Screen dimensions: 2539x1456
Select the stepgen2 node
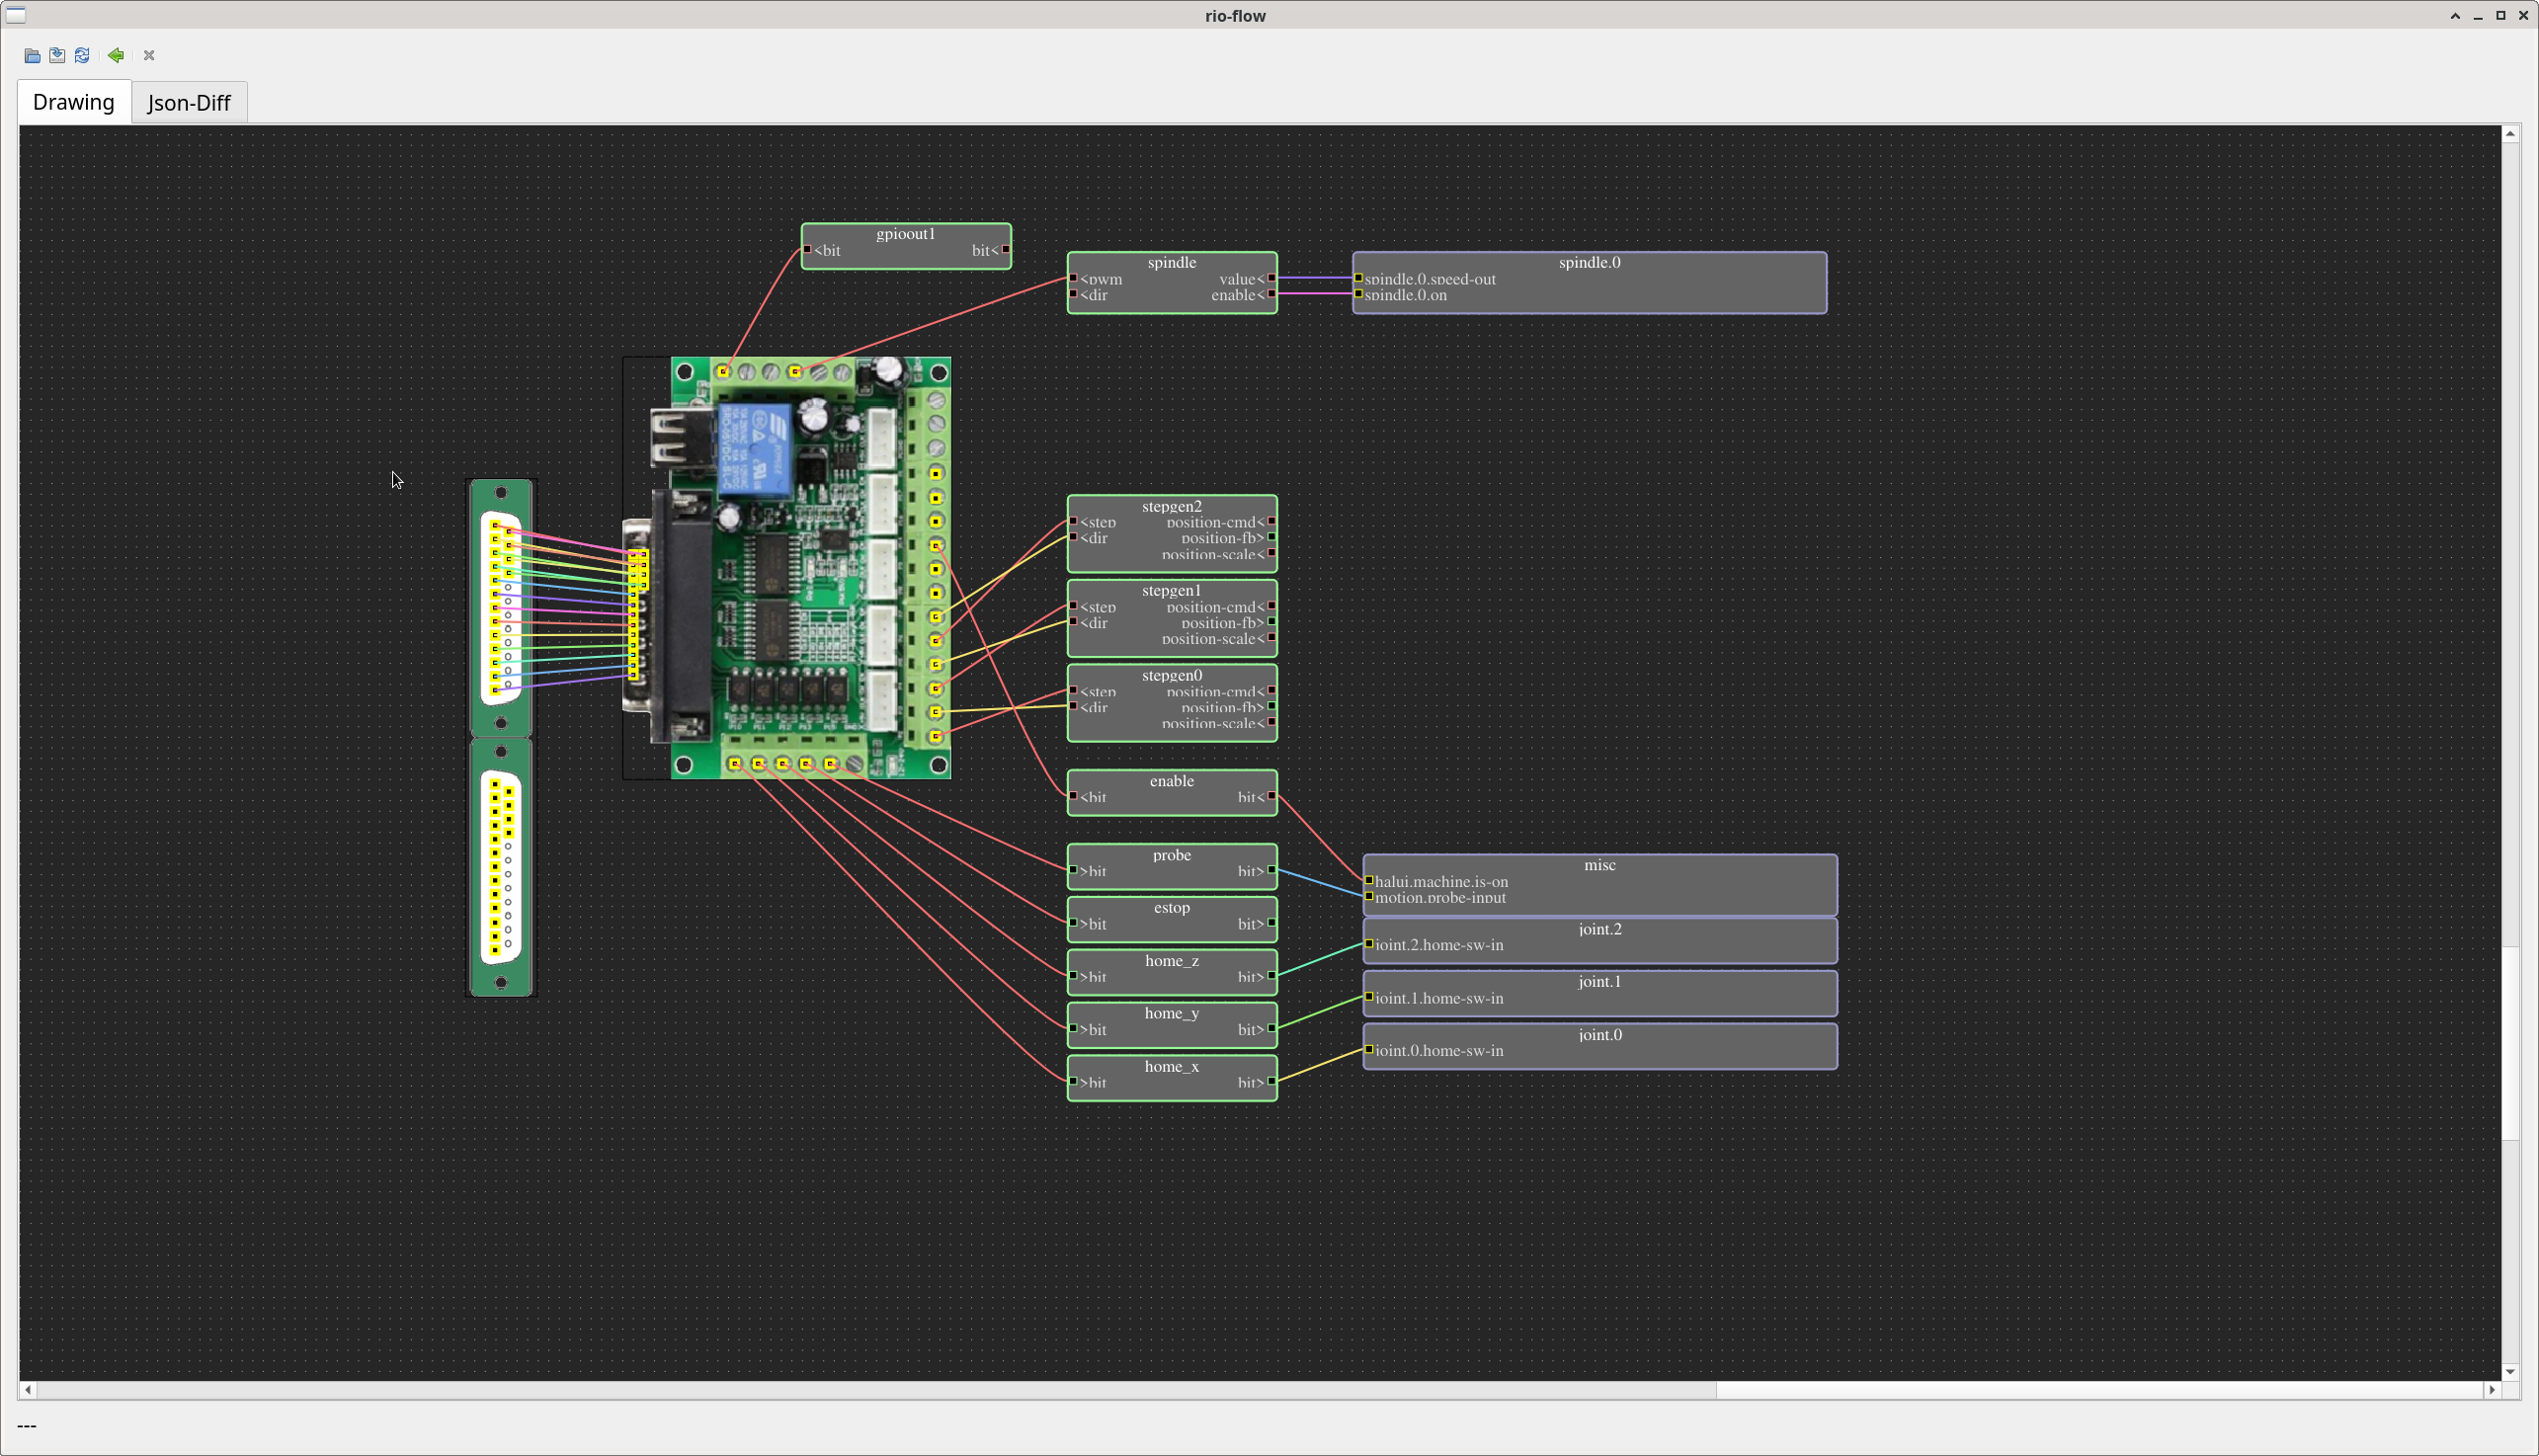pyautogui.click(x=1171, y=506)
